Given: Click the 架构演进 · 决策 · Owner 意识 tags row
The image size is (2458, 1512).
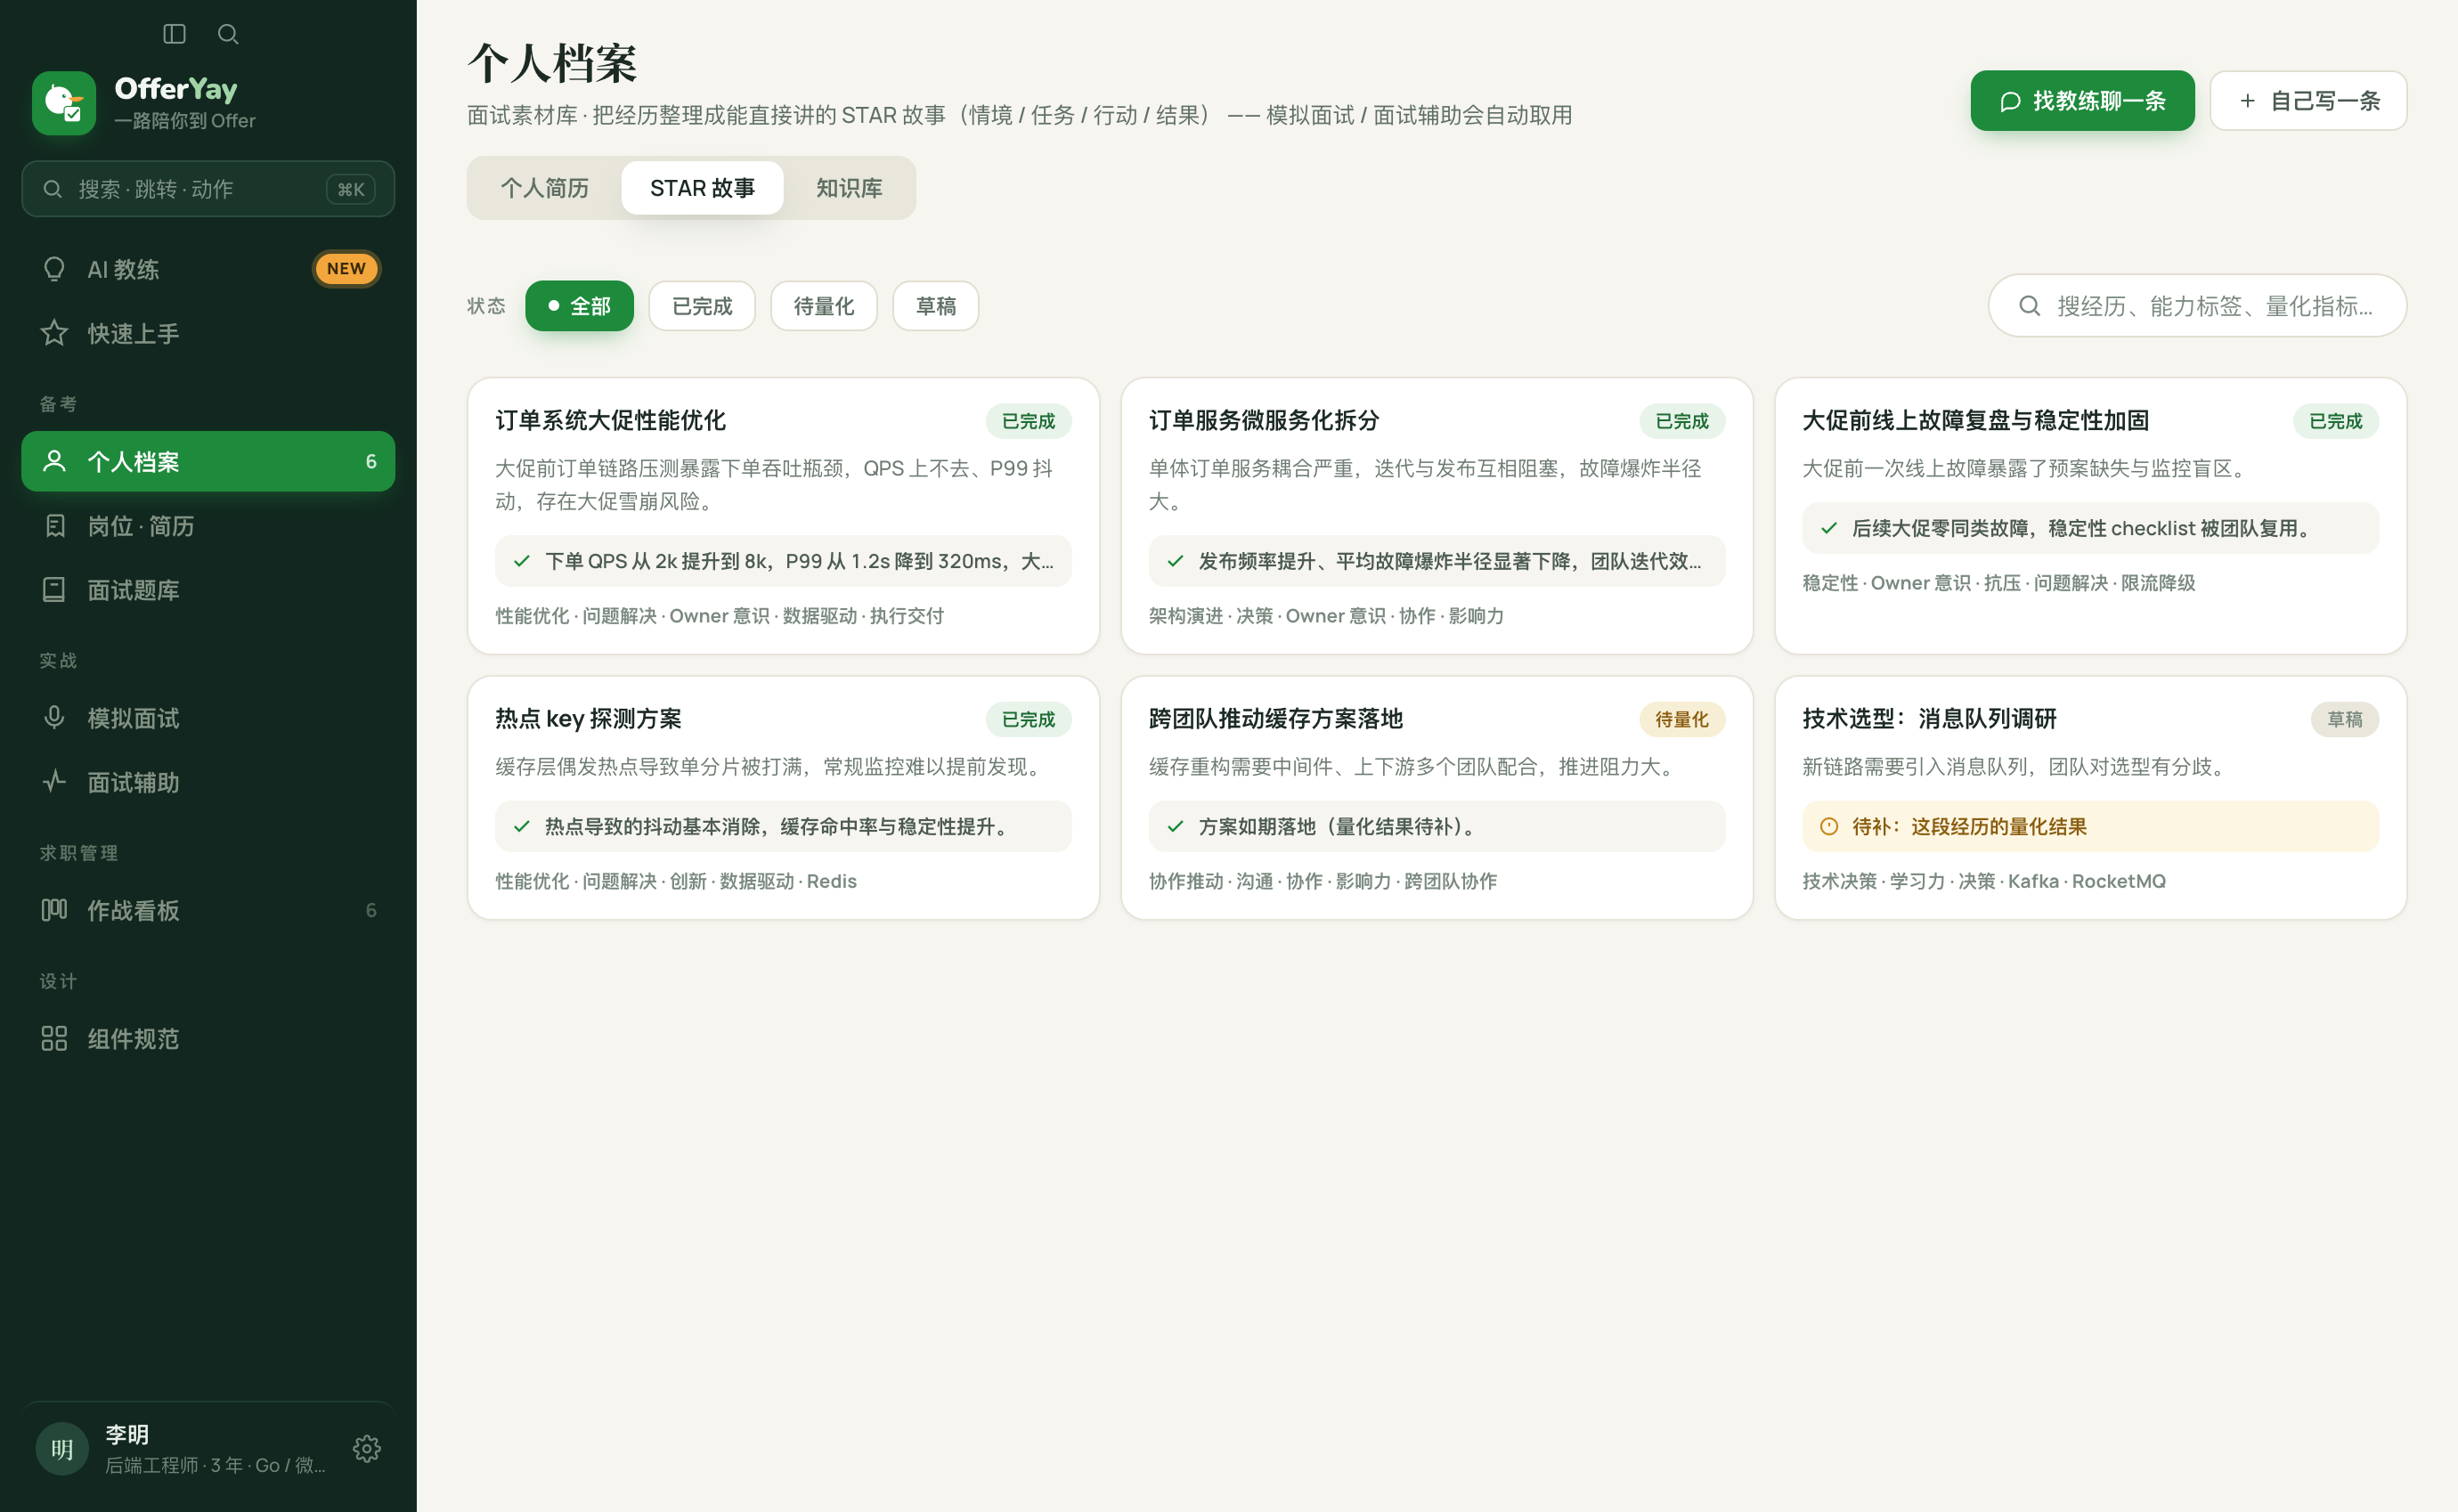Looking at the screenshot, I should (x=1326, y=616).
